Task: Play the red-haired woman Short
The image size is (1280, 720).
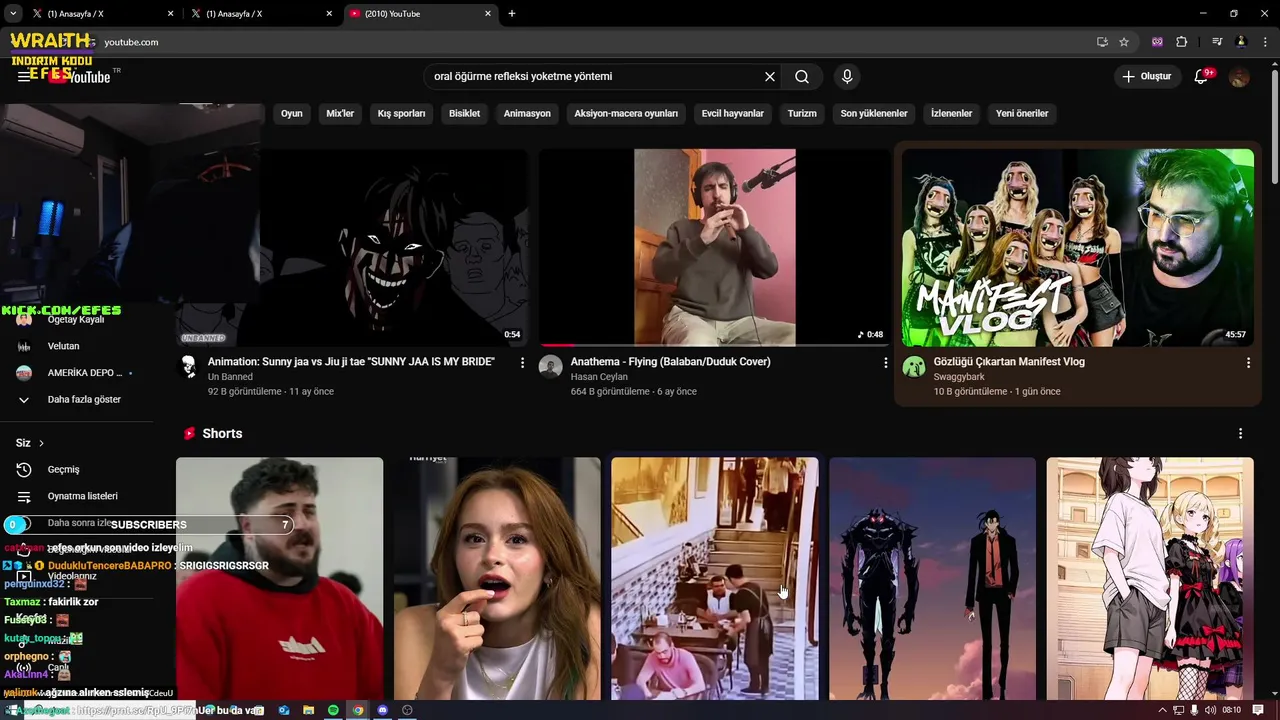Action: pos(497,579)
